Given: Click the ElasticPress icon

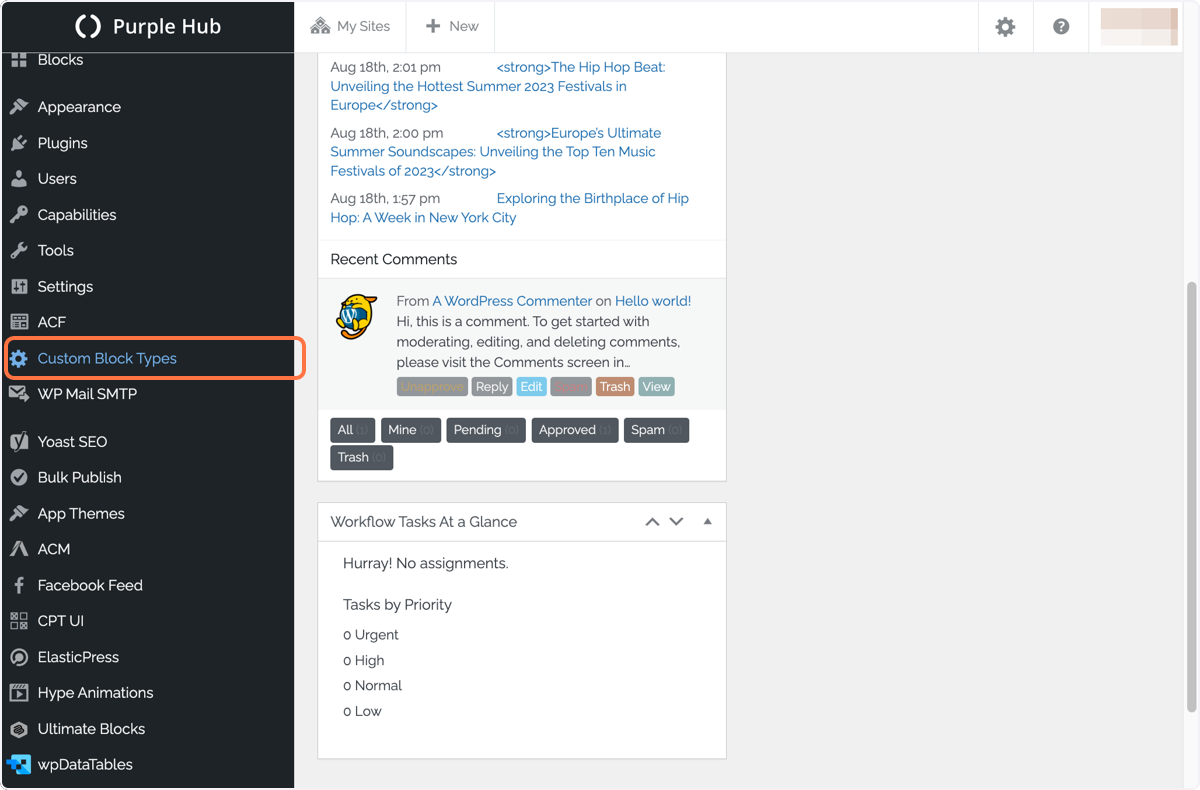Looking at the screenshot, I should 19,657.
